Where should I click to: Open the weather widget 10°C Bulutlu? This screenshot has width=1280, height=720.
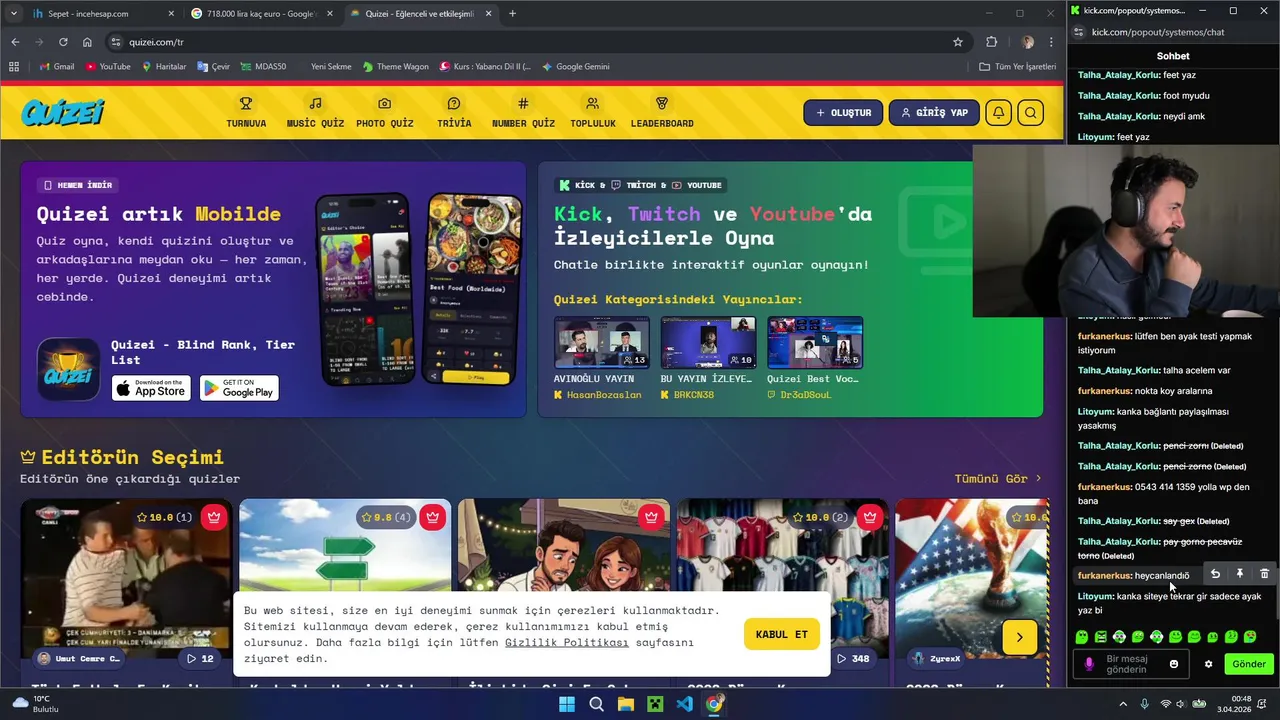click(37, 704)
